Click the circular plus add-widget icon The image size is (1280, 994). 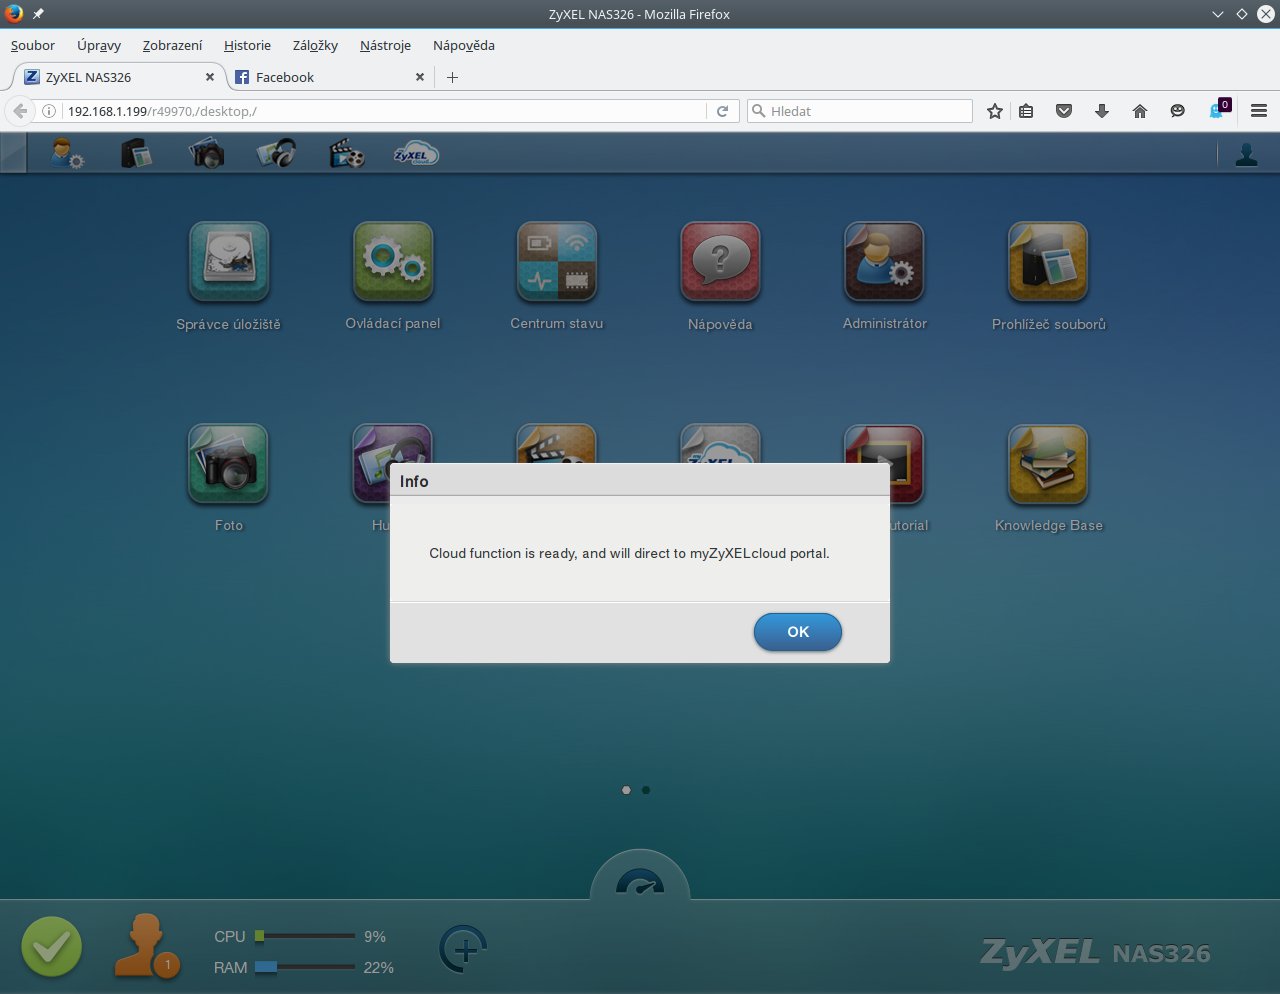coord(463,947)
